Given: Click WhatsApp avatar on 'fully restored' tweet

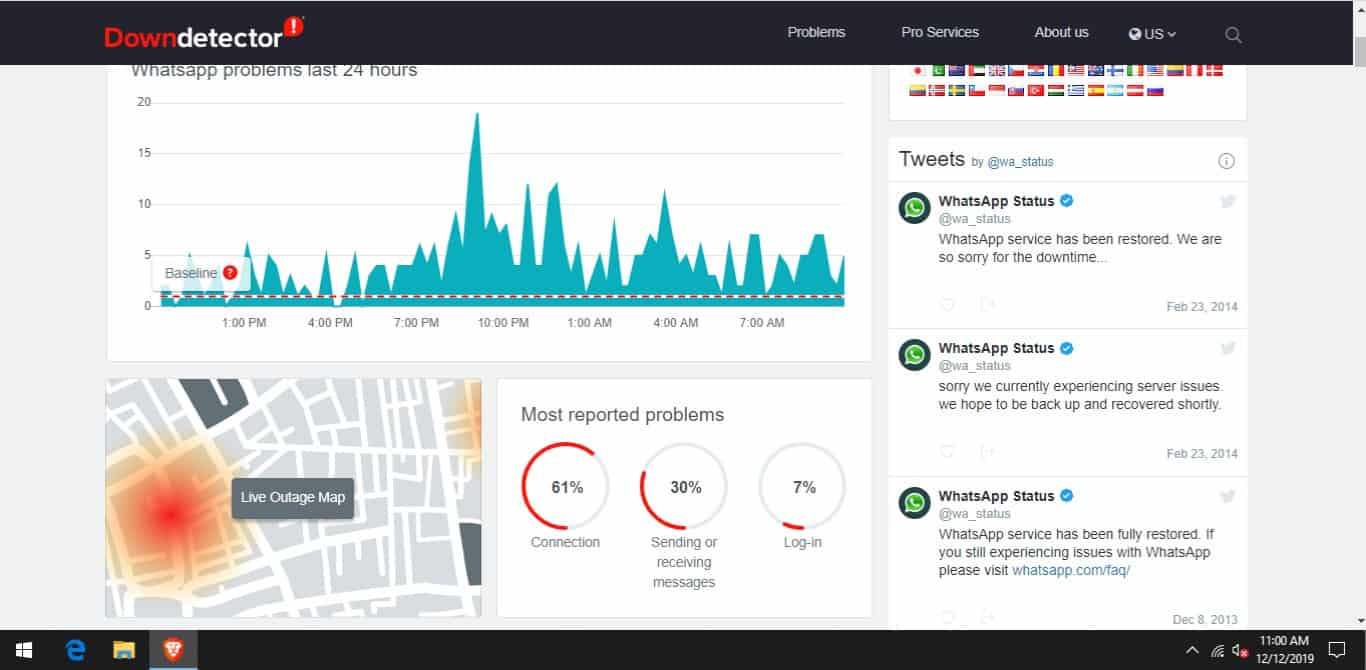Looking at the screenshot, I should pyautogui.click(x=914, y=502).
